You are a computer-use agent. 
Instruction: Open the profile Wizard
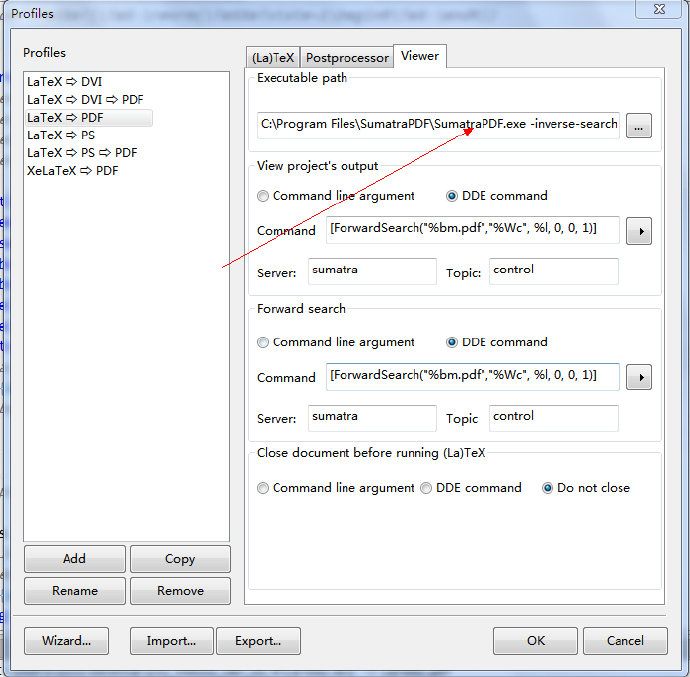click(66, 641)
